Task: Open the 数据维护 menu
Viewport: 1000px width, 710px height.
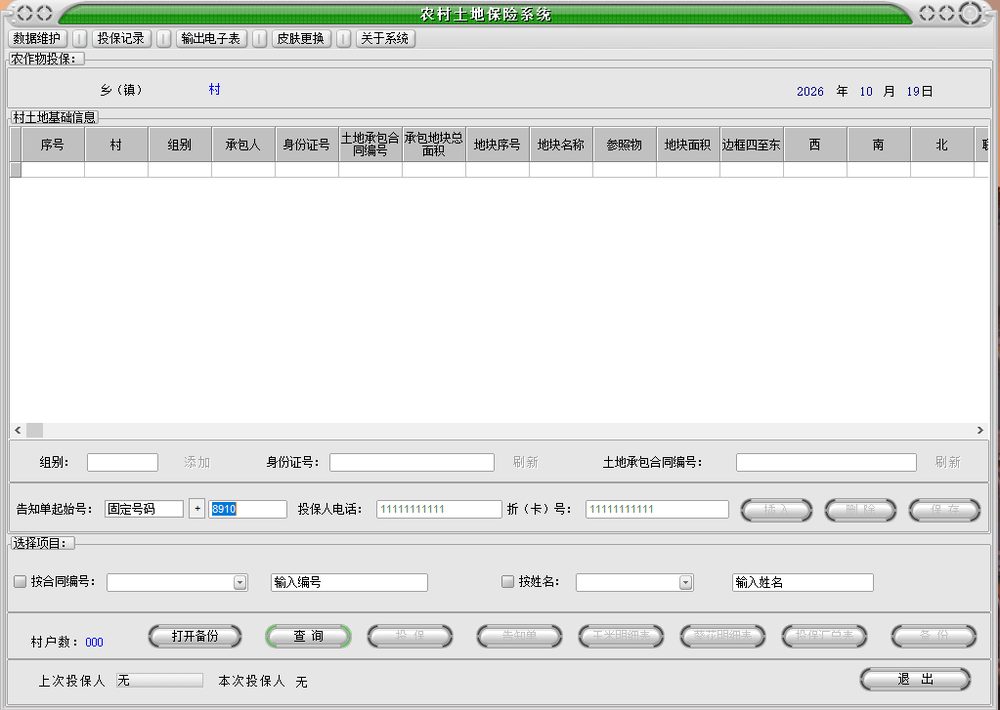Action: (37, 39)
